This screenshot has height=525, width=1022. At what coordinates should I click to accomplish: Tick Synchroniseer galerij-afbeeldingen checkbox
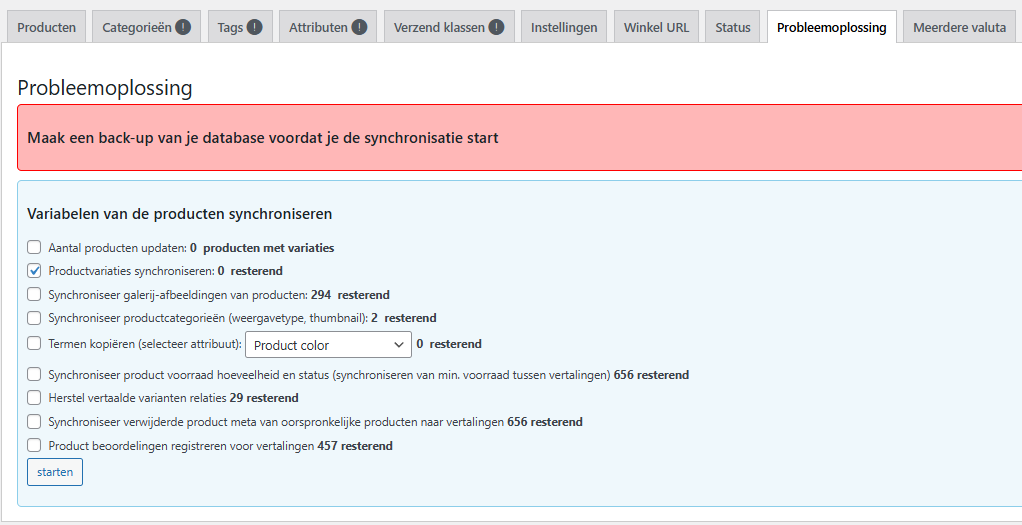[34, 294]
